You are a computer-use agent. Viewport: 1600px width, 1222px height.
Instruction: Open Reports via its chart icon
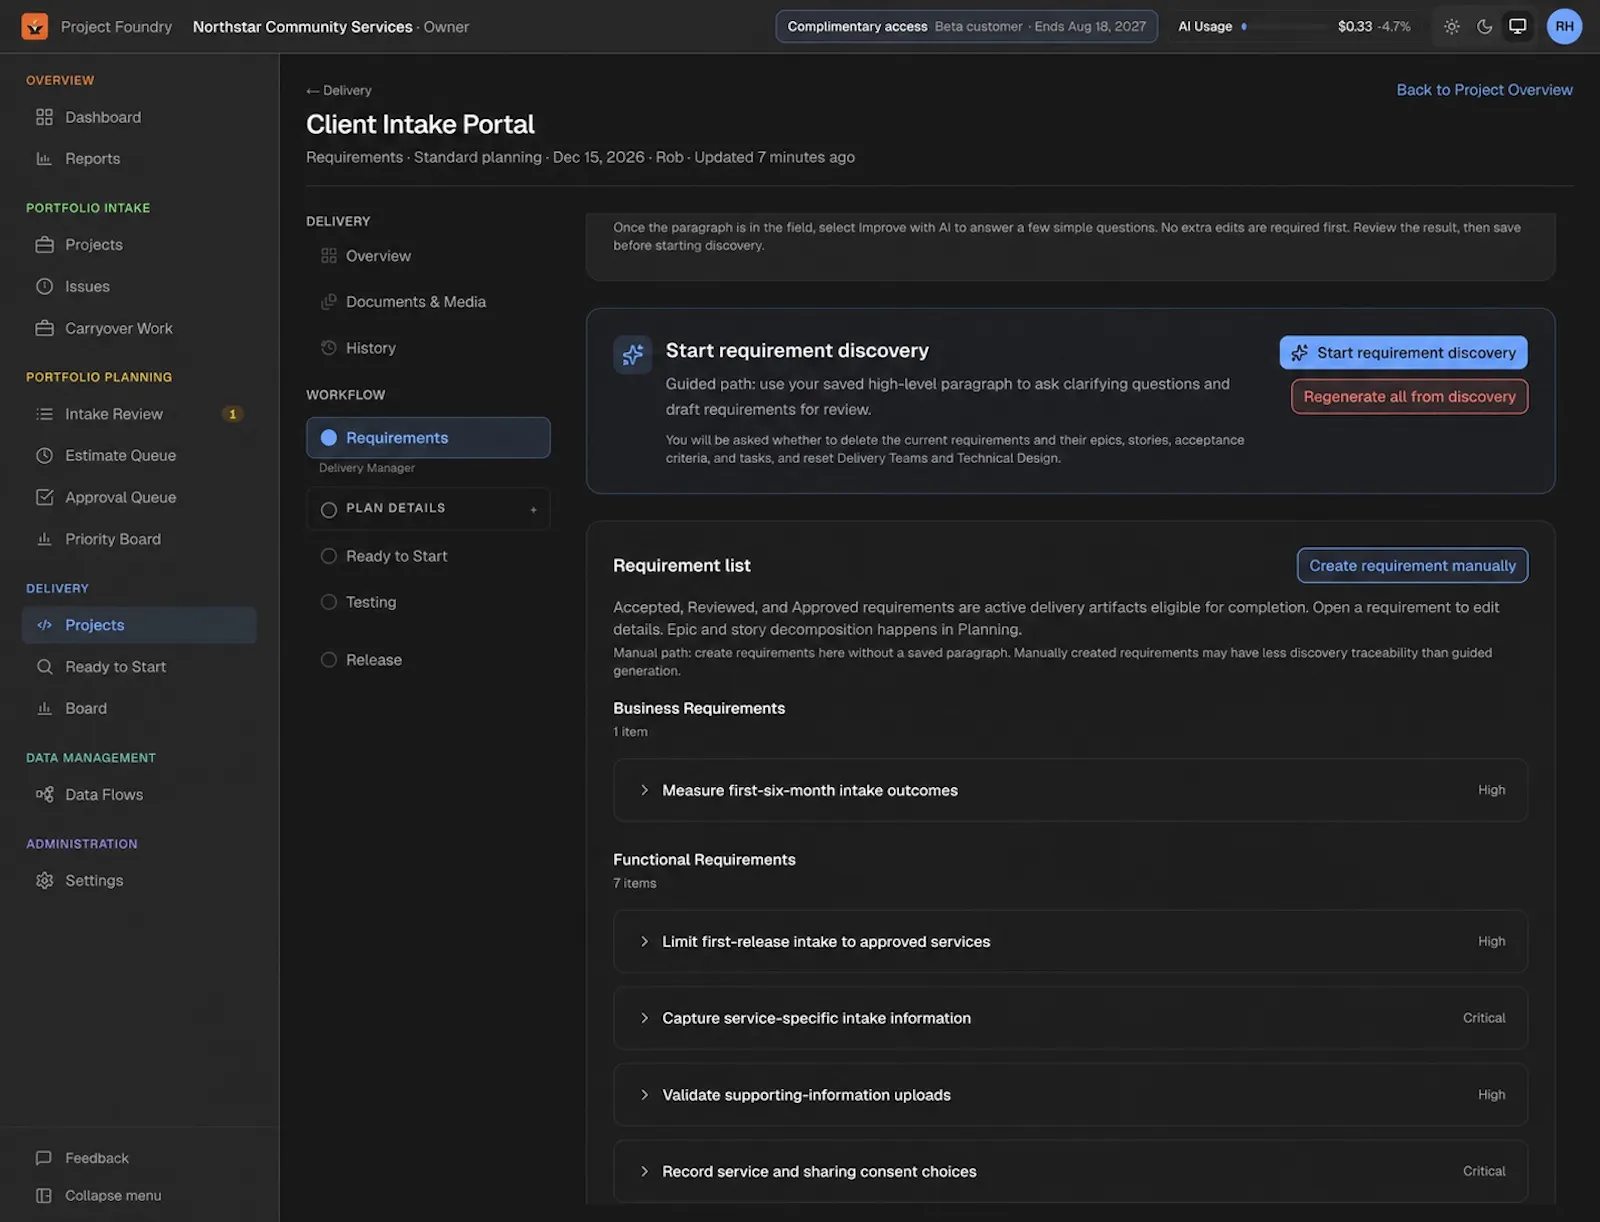pos(44,158)
